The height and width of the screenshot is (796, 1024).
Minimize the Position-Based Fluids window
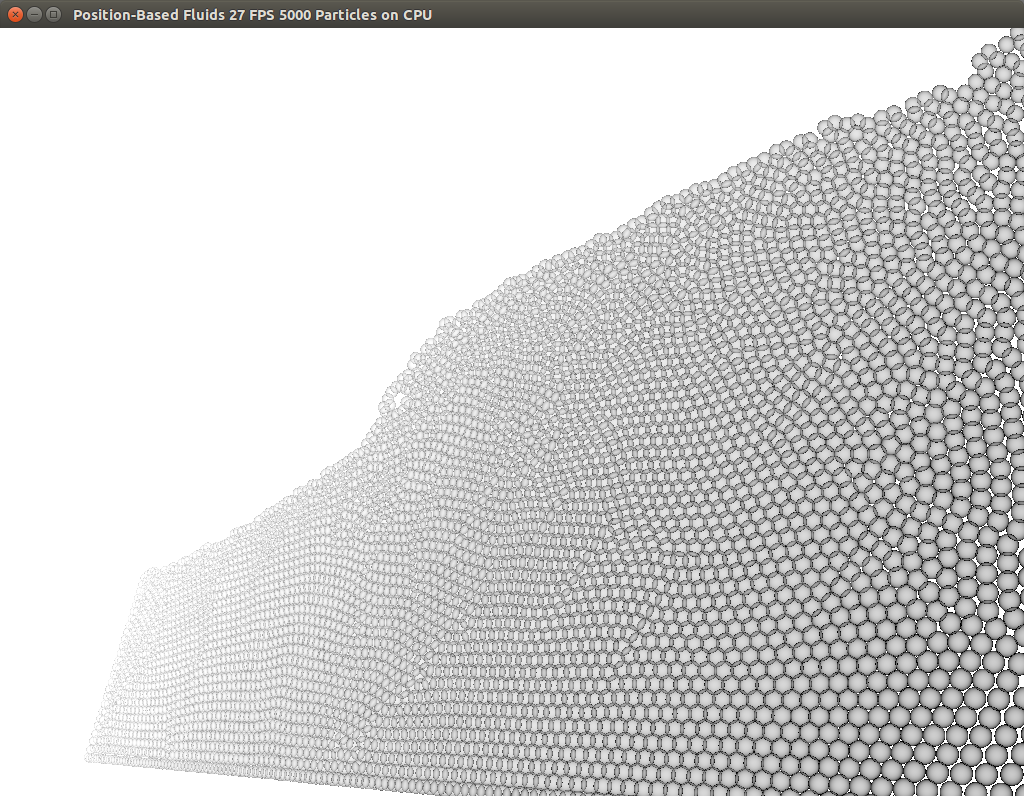35,14
